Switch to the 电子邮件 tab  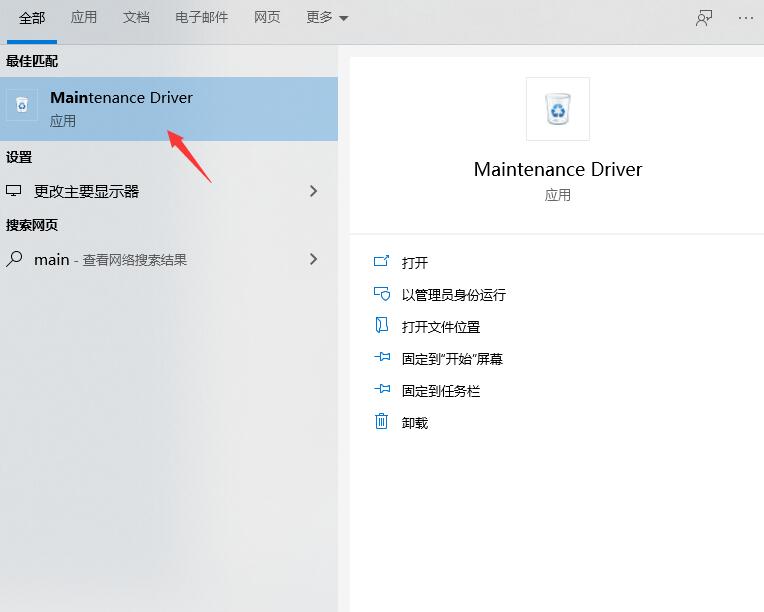[x=201, y=18]
